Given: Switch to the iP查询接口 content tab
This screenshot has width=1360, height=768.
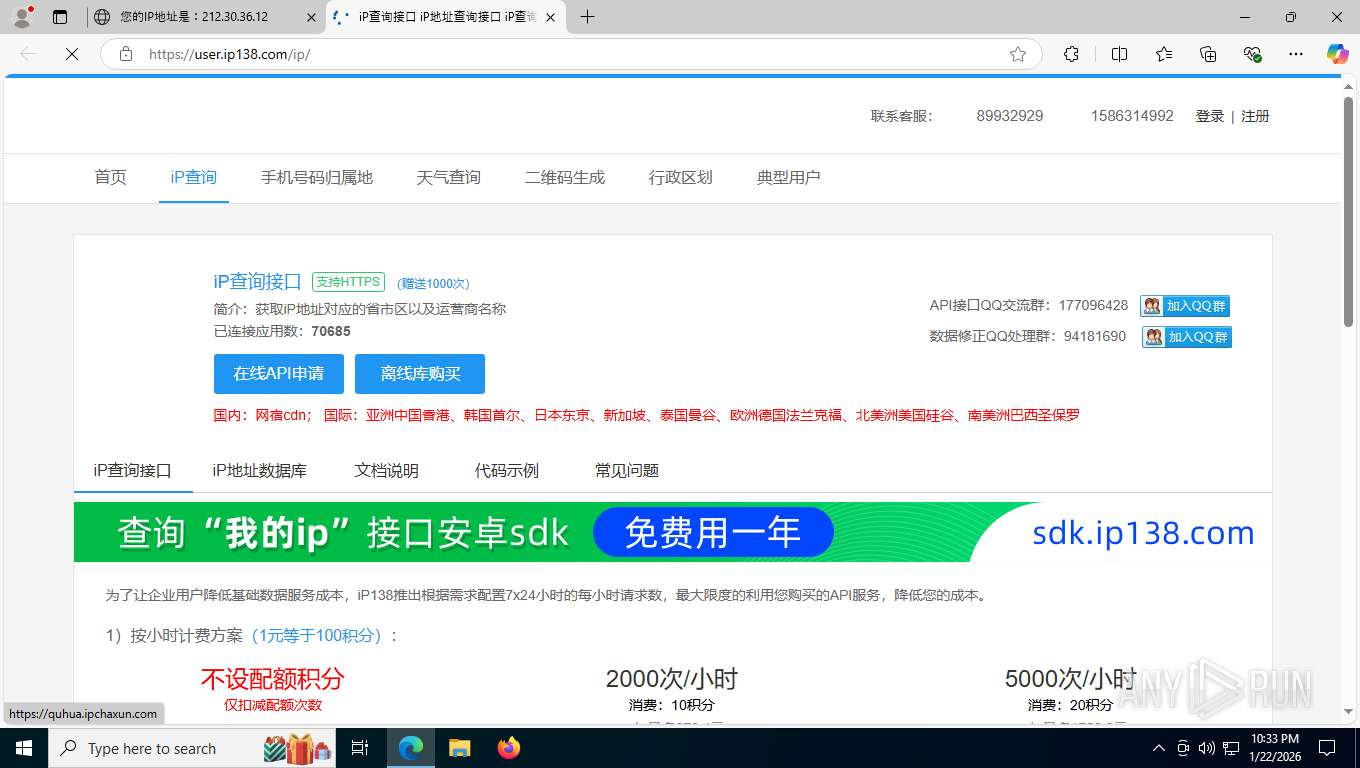Looking at the screenshot, I should [133, 470].
